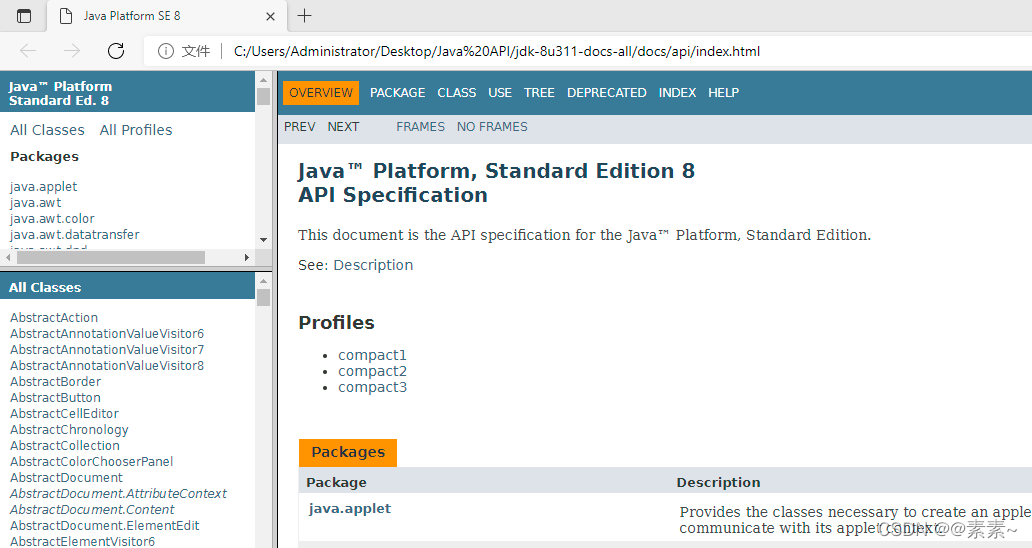Click the PREV link
This screenshot has width=1032, height=548.
click(x=299, y=127)
